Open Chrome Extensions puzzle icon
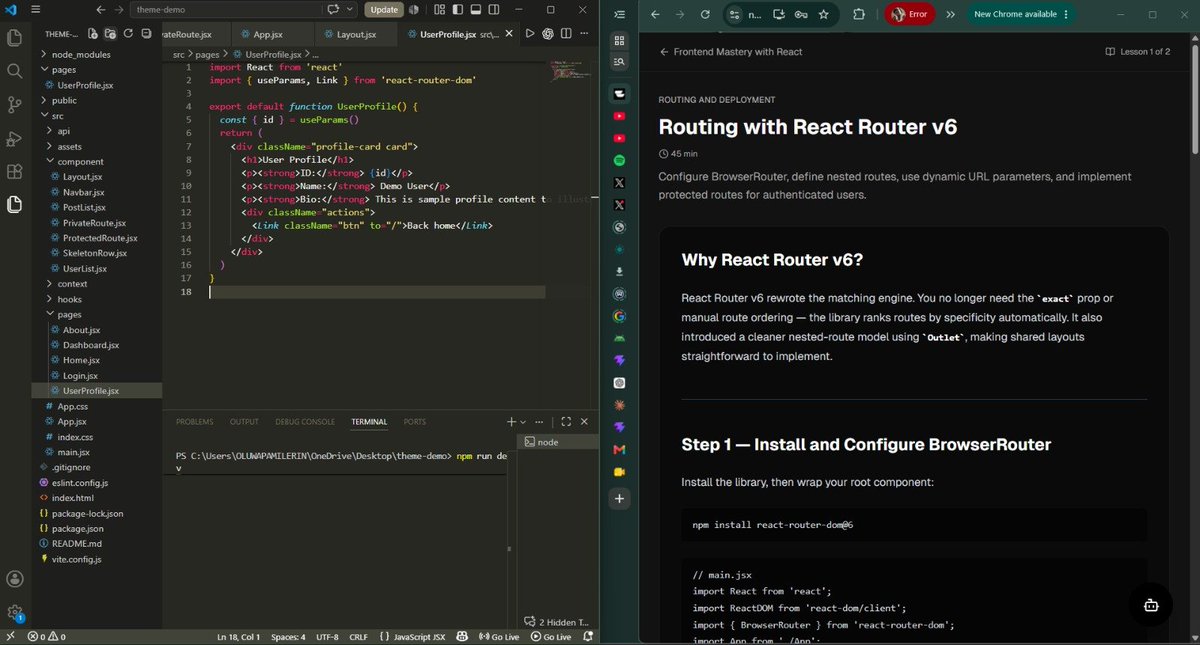This screenshot has width=1200, height=645. 858,15
